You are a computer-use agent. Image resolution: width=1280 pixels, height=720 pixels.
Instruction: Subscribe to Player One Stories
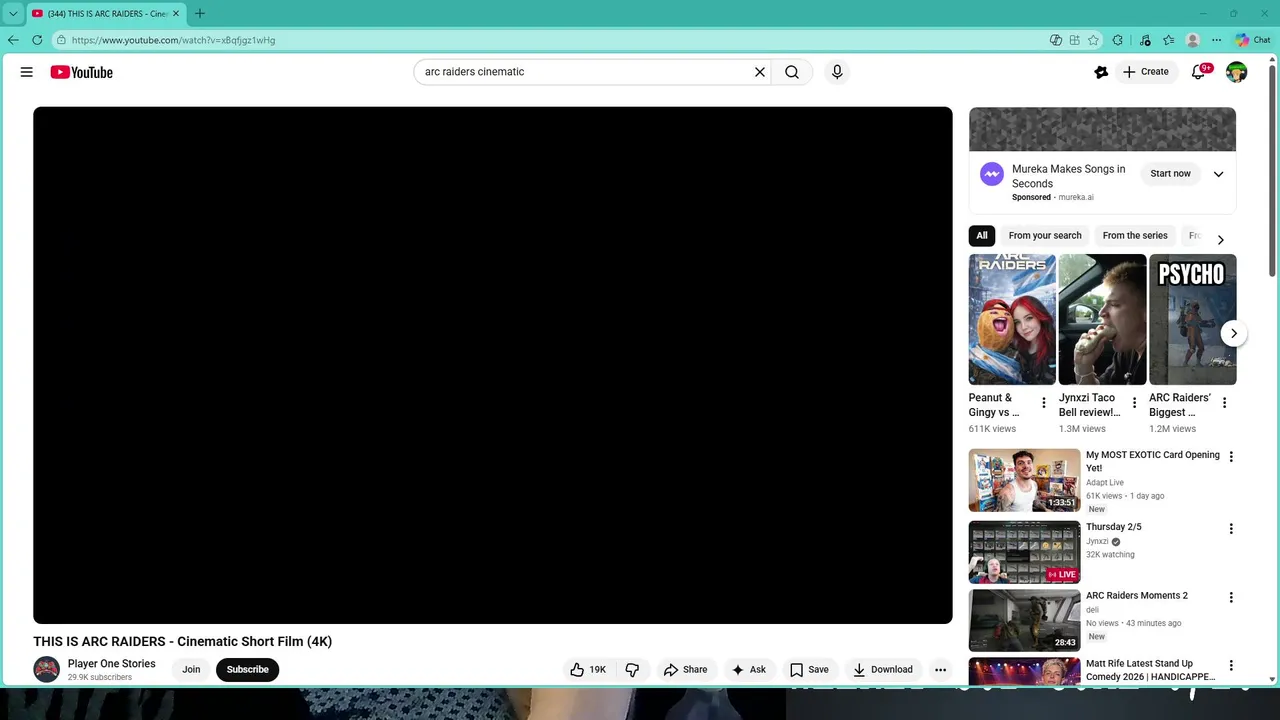[247, 670]
